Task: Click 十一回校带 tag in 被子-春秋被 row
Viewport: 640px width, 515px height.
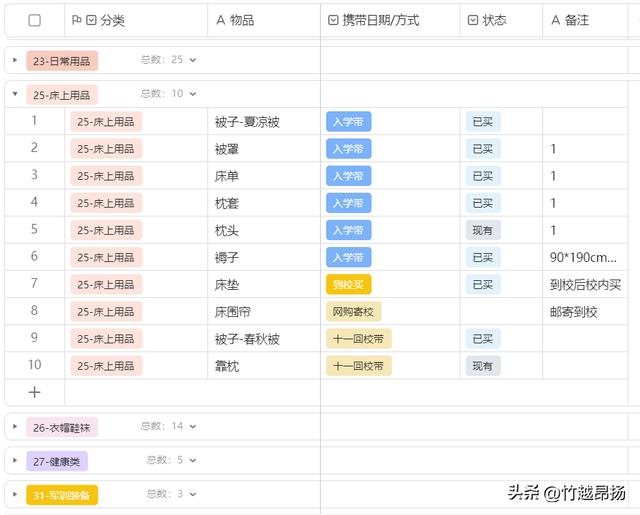Action: point(359,339)
